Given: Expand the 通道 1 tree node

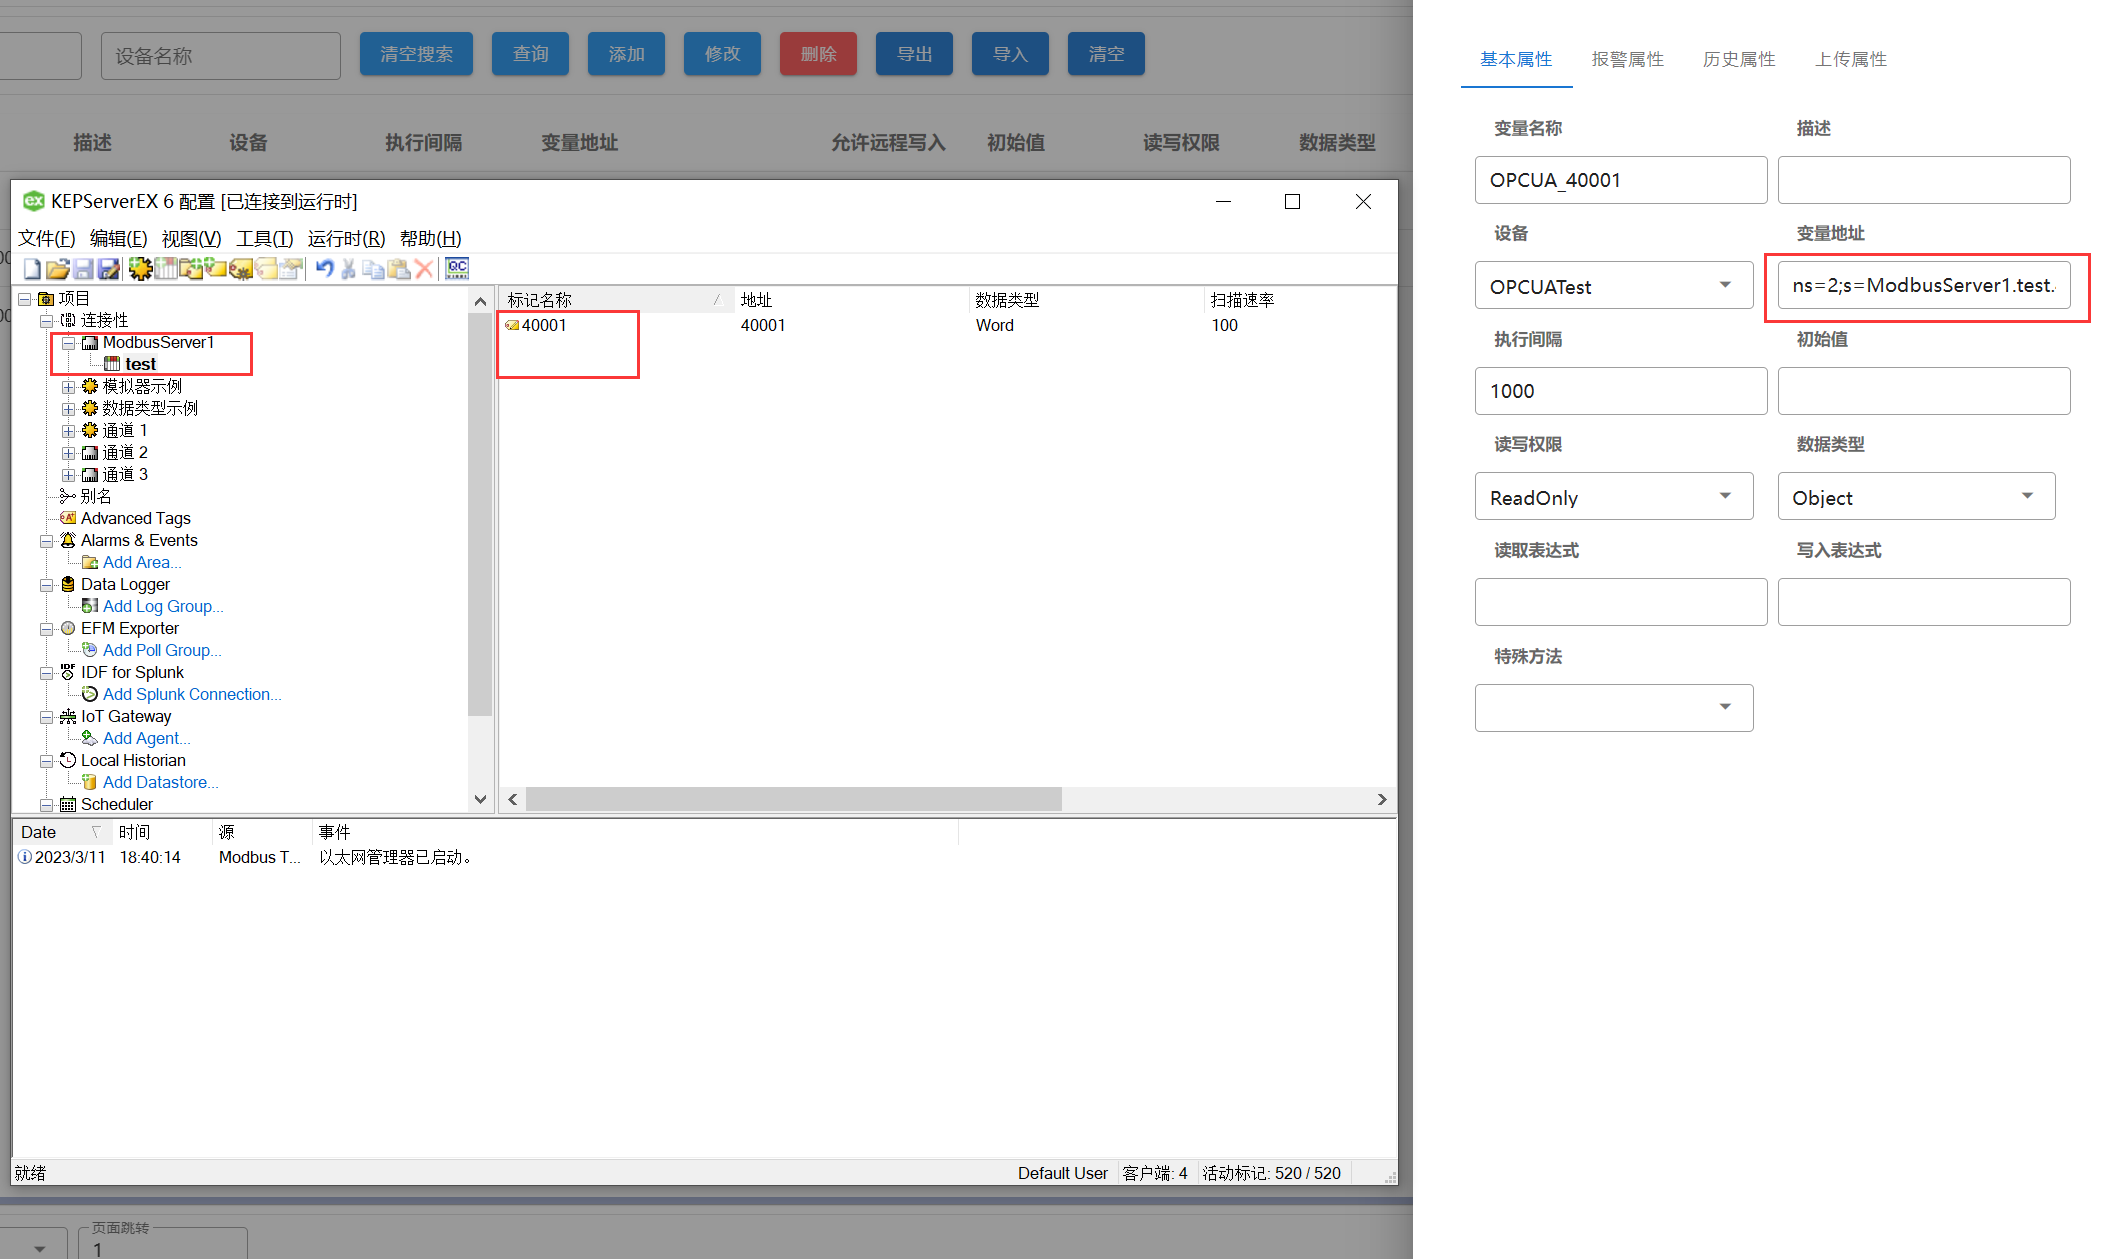Looking at the screenshot, I should click(x=68, y=431).
